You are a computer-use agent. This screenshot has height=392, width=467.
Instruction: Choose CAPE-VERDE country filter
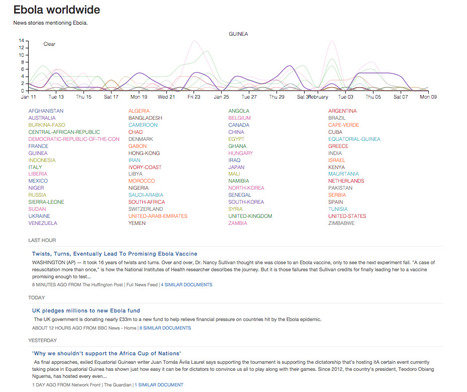click(344, 125)
